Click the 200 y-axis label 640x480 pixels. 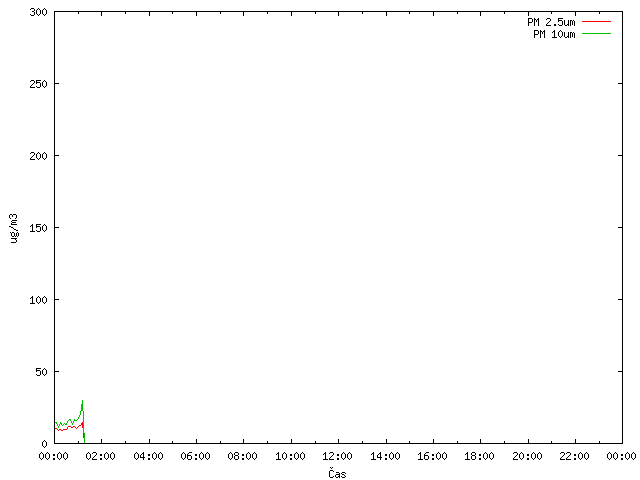pyautogui.click(x=38, y=156)
